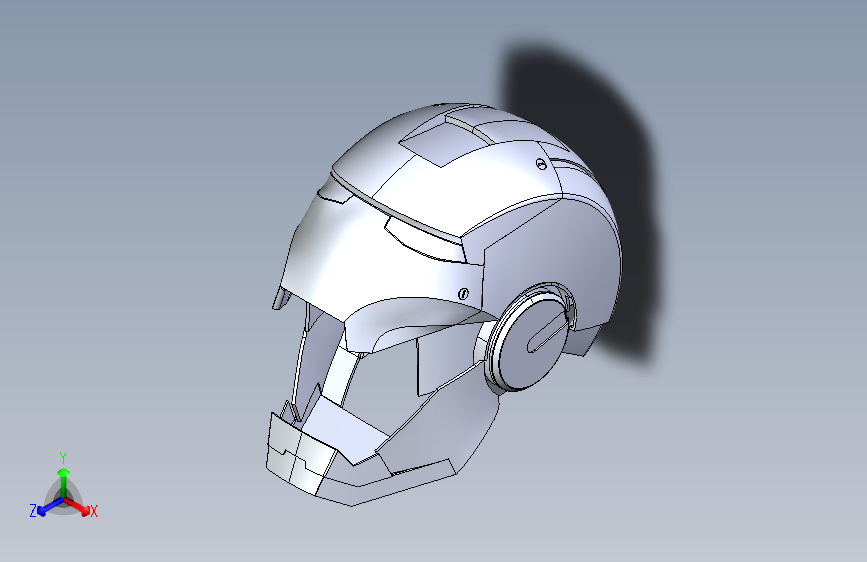Select the small screw on top of helmet

pyautogui.click(x=541, y=164)
